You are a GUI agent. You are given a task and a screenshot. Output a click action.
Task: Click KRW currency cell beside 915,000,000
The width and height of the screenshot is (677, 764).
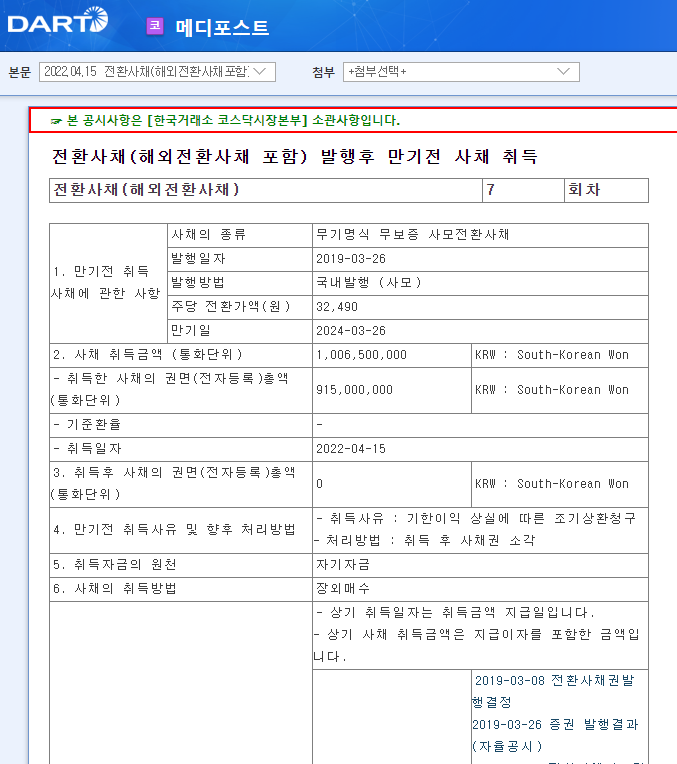pyautogui.click(x=560, y=390)
